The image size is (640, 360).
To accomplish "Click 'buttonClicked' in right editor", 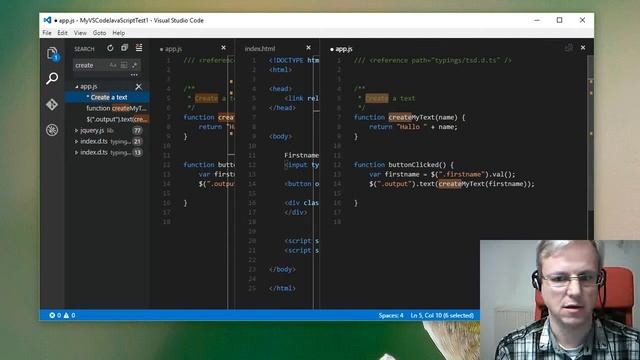I will (x=413, y=164).
